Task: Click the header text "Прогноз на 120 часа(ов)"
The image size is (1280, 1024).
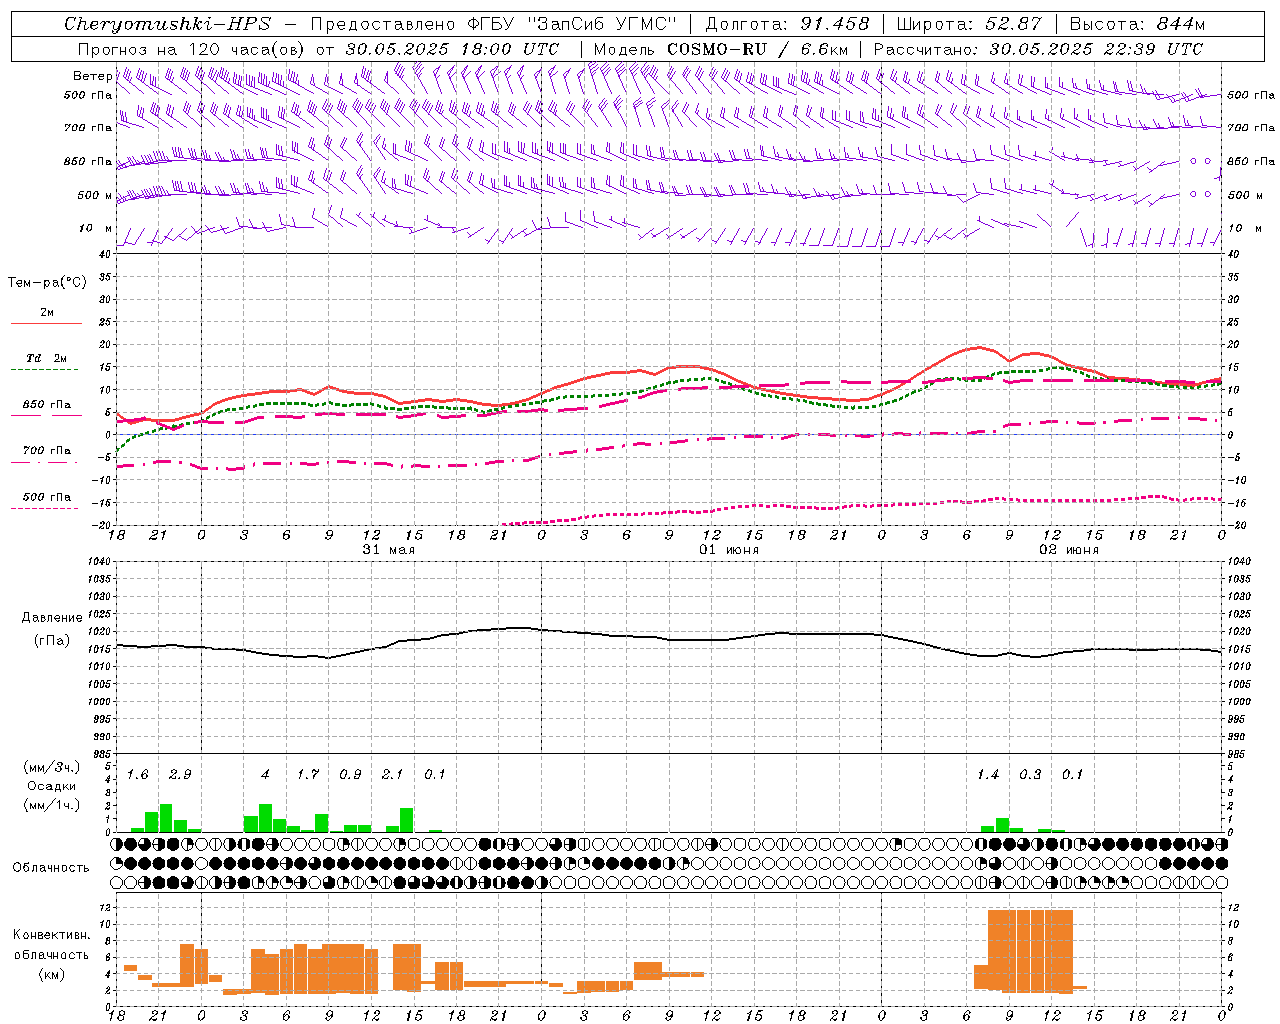Action: [x=192, y=49]
